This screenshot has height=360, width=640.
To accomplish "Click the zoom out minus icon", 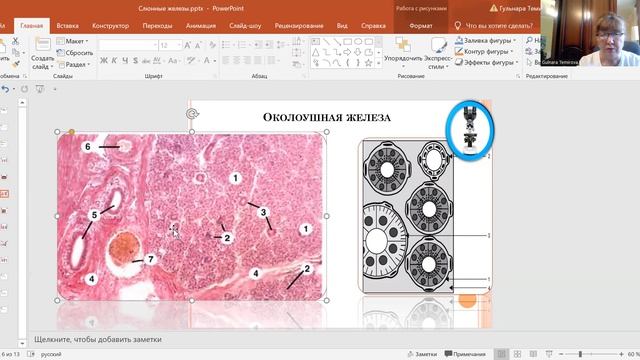I will click(562, 354).
